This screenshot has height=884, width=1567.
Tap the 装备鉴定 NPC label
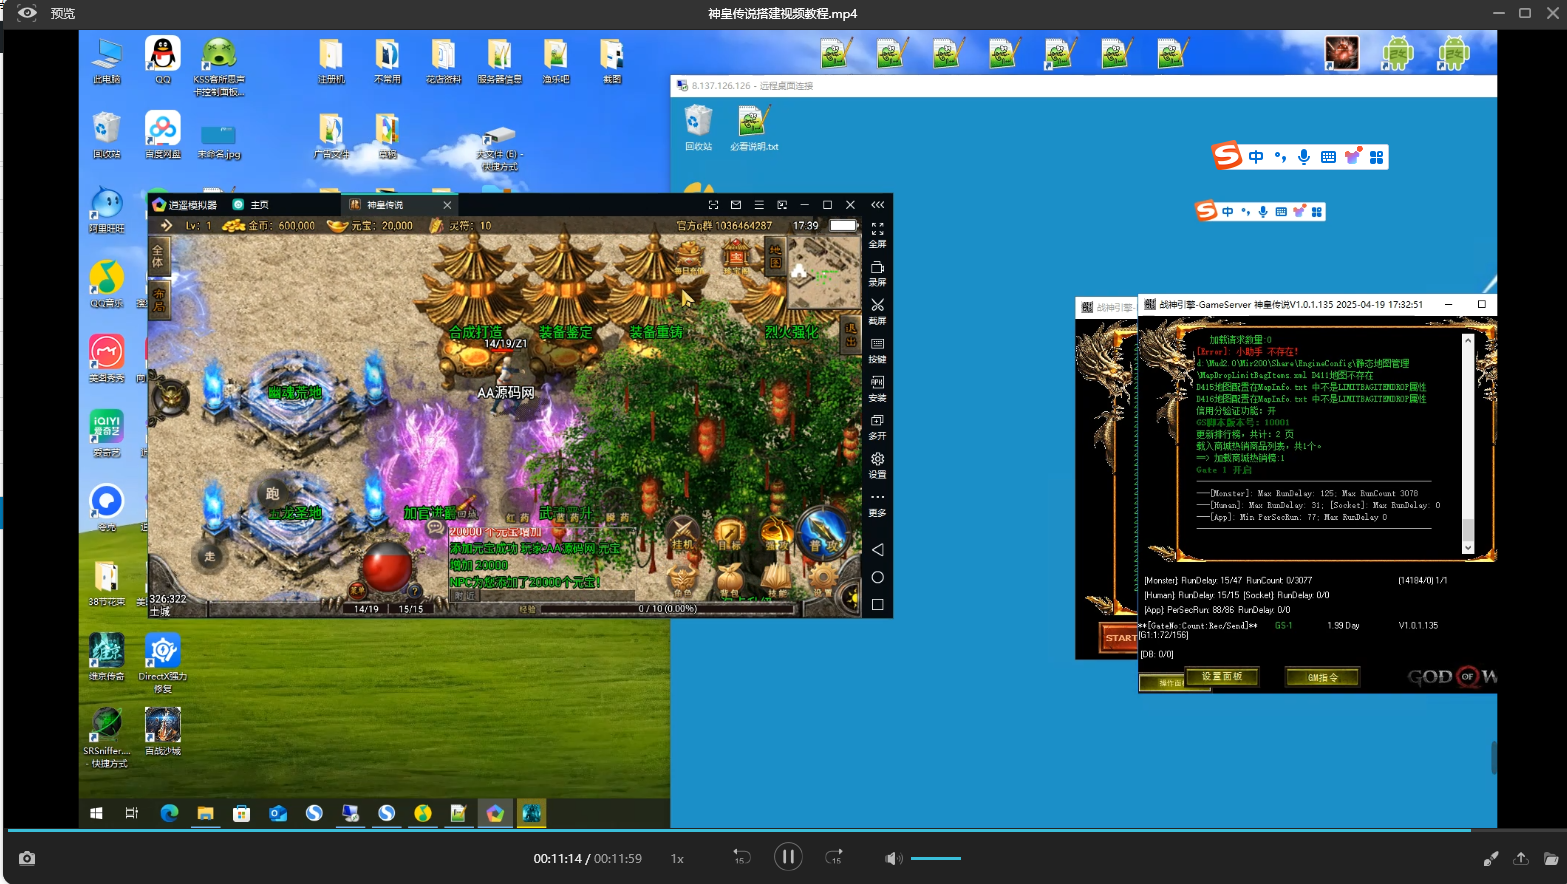566,331
